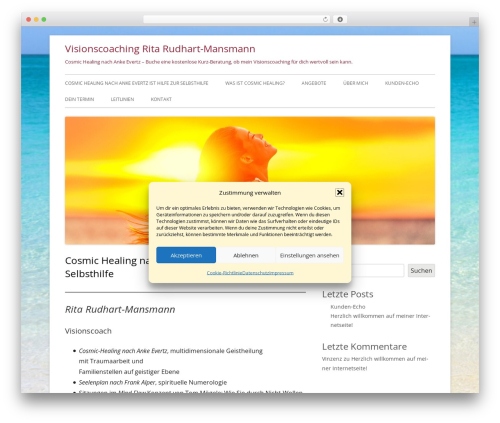Open the Herzlich willkommen post under Letzte Posts
Image resolution: width=500 pixels, height=423 pixels.
click(380, 320)
